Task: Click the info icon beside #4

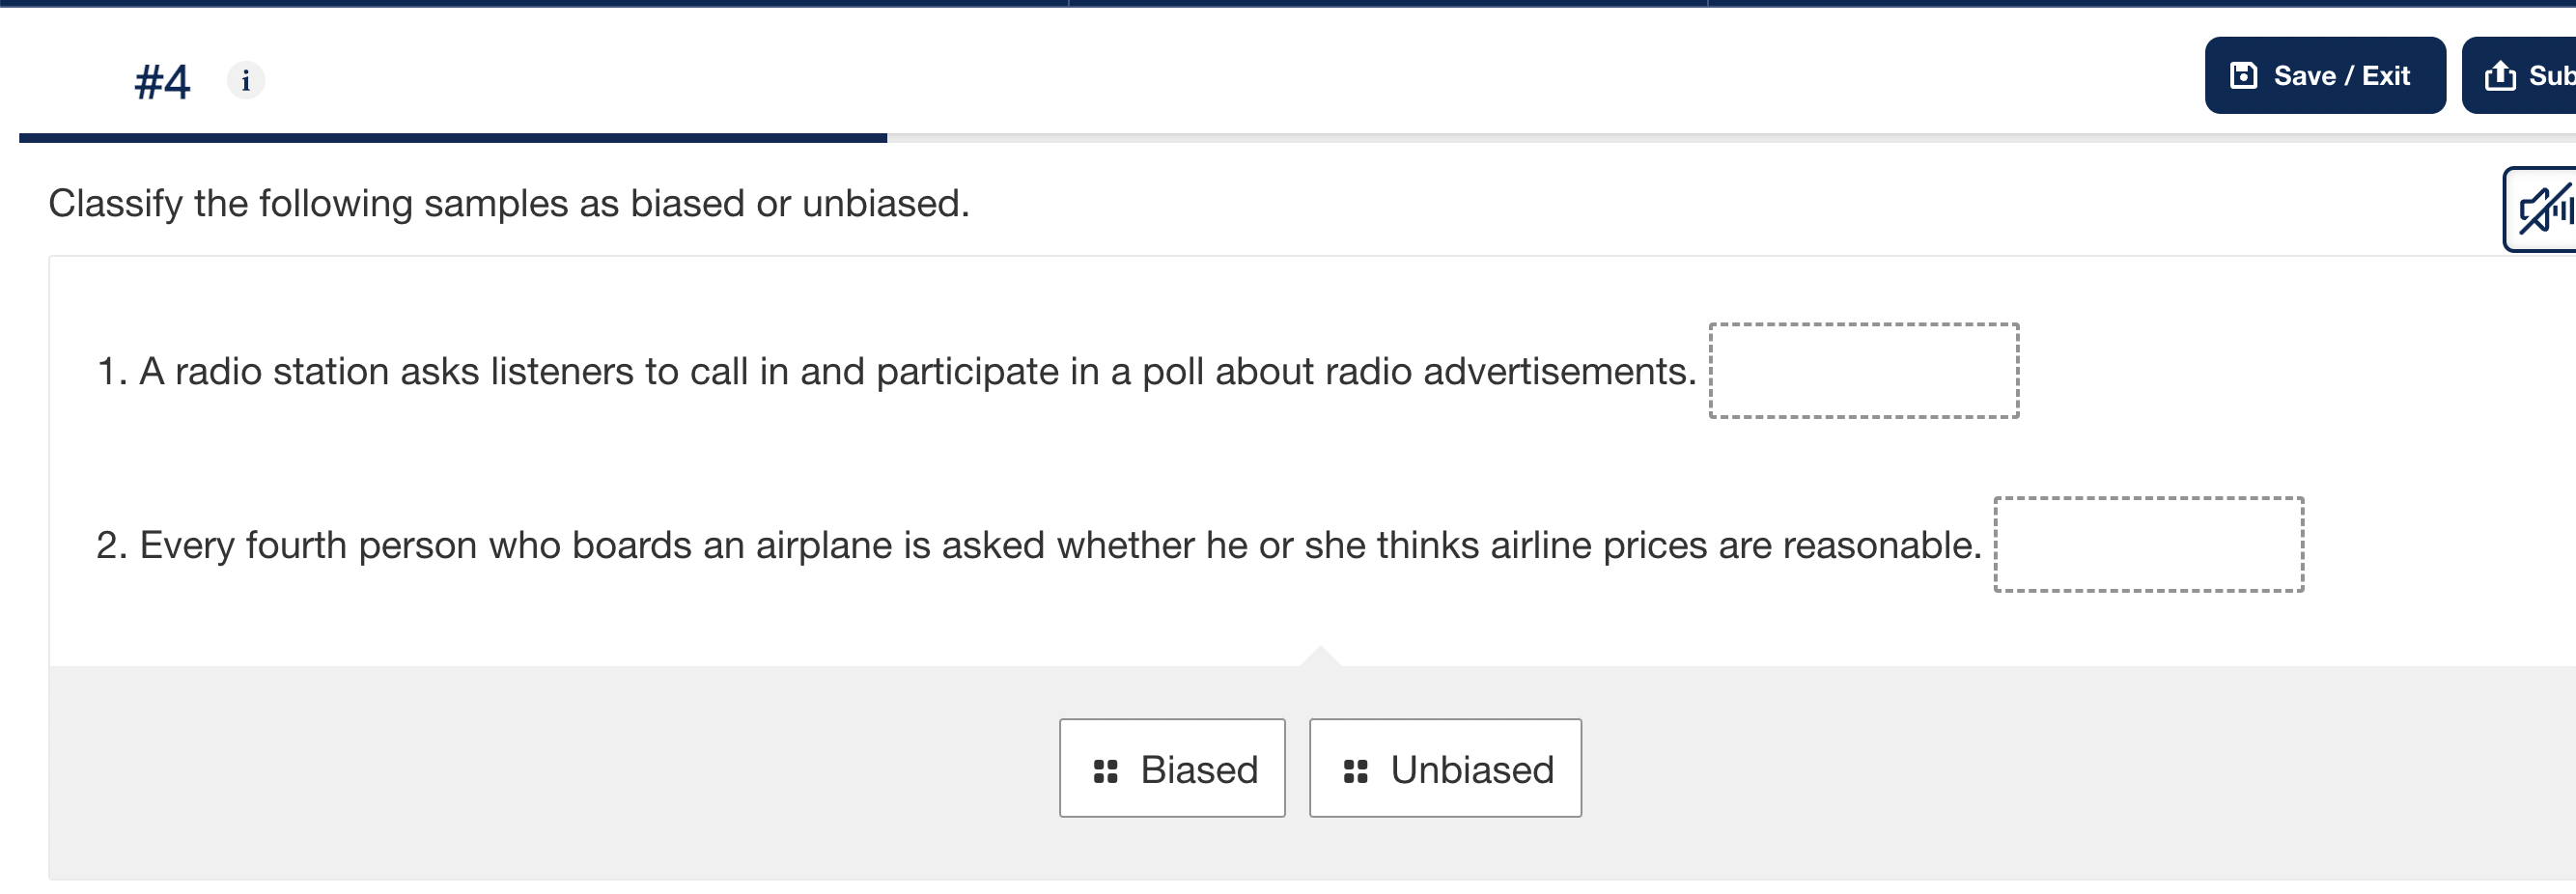Action: click(x=245, y=80)
